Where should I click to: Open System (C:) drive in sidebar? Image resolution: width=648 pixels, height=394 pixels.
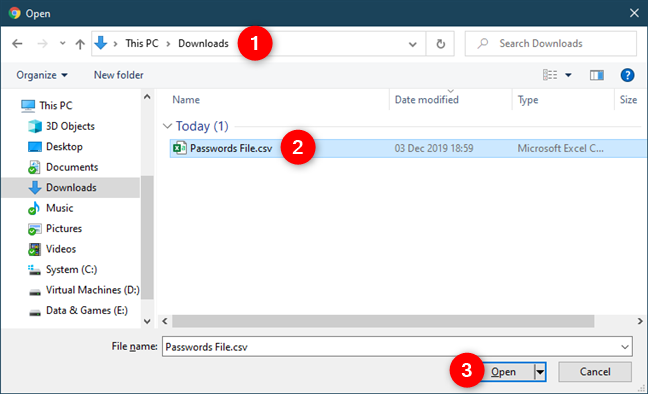pos(71,270)
